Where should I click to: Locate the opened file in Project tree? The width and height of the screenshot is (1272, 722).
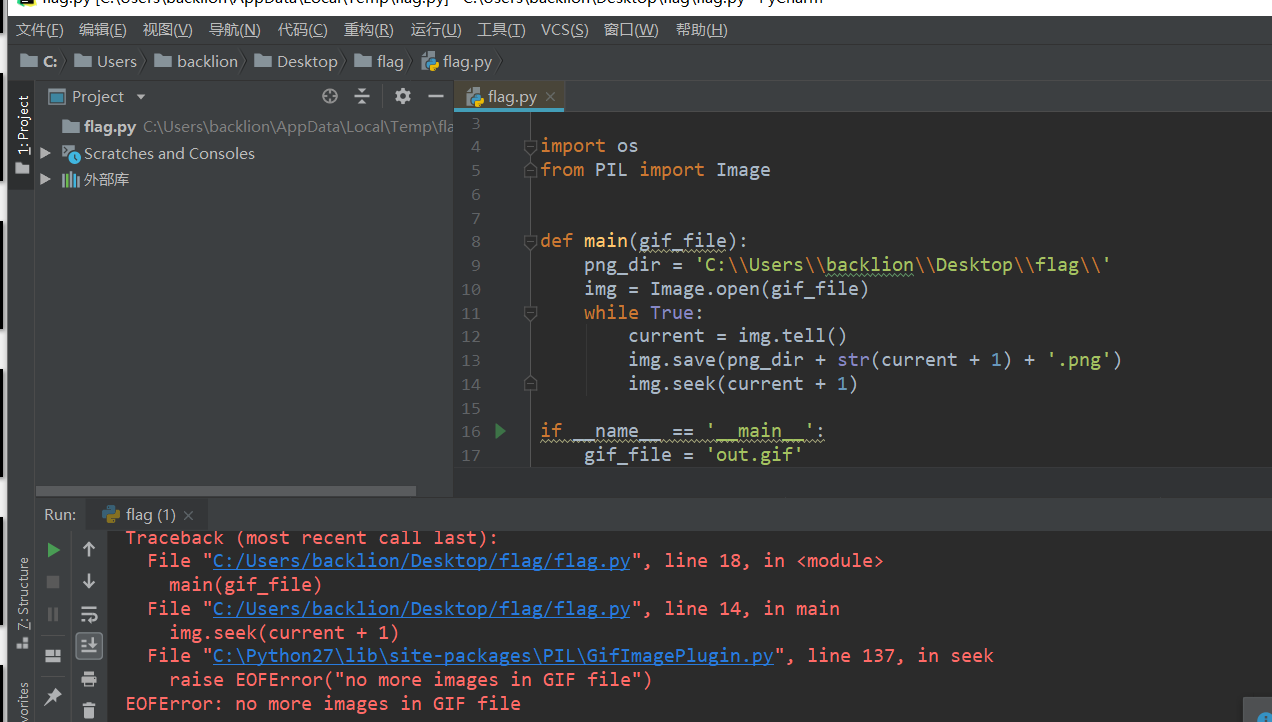[330, 96]
